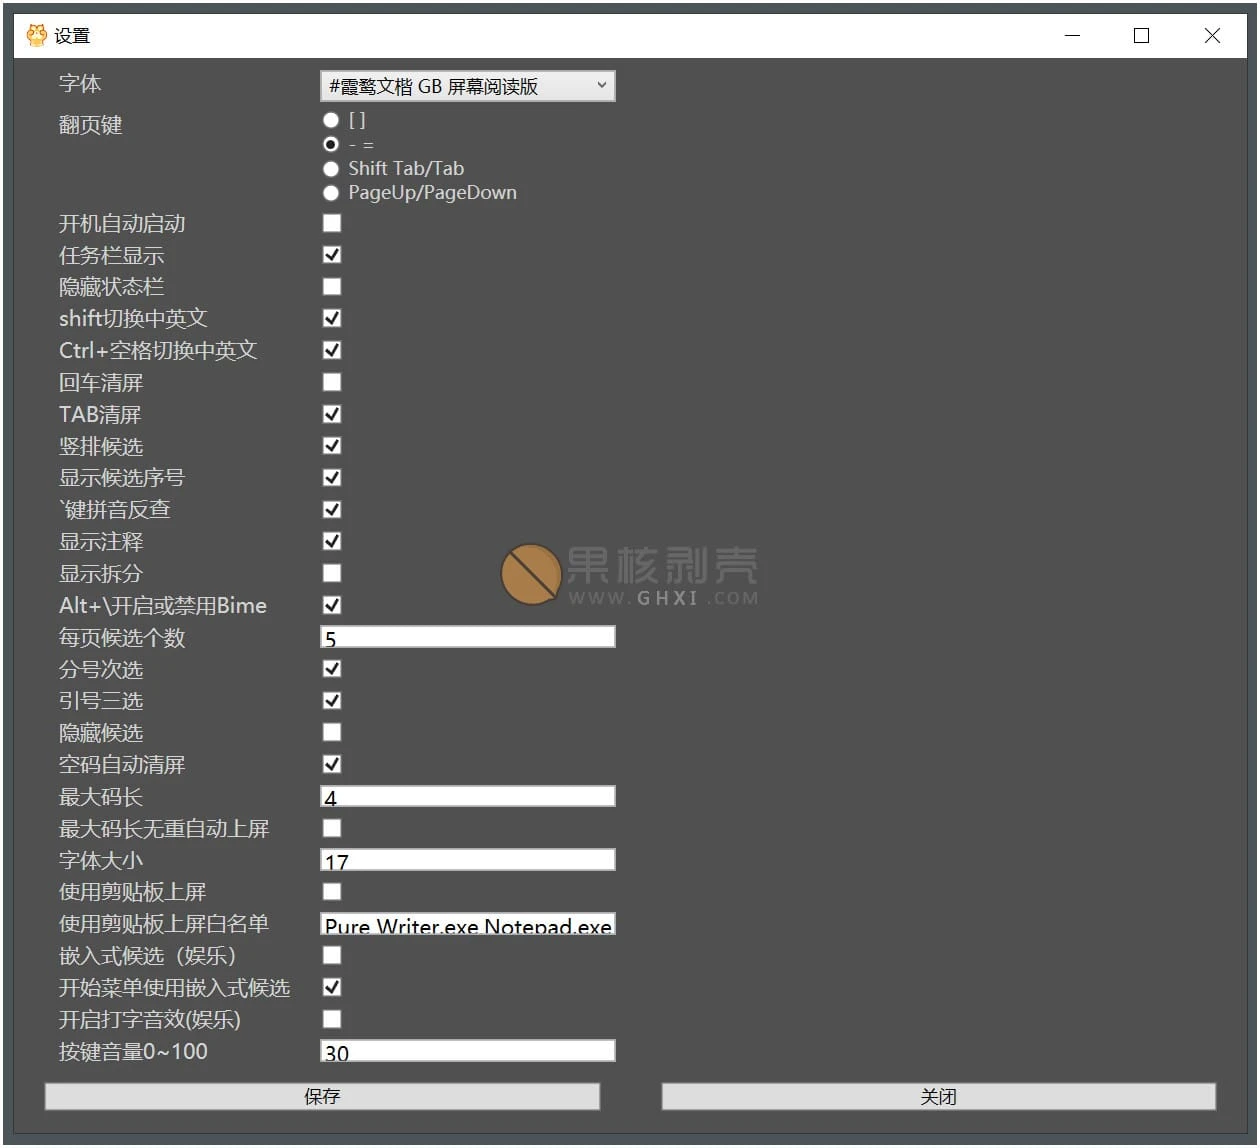1260x1148 pixels.
Task: Click the 字体大小 font size field
Action: [x=467, y=859]
